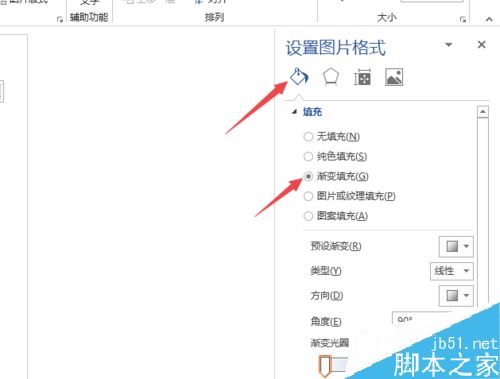The image size is (500, 379).
Task: Collapse the 填充 section
Action: [294, 112]
